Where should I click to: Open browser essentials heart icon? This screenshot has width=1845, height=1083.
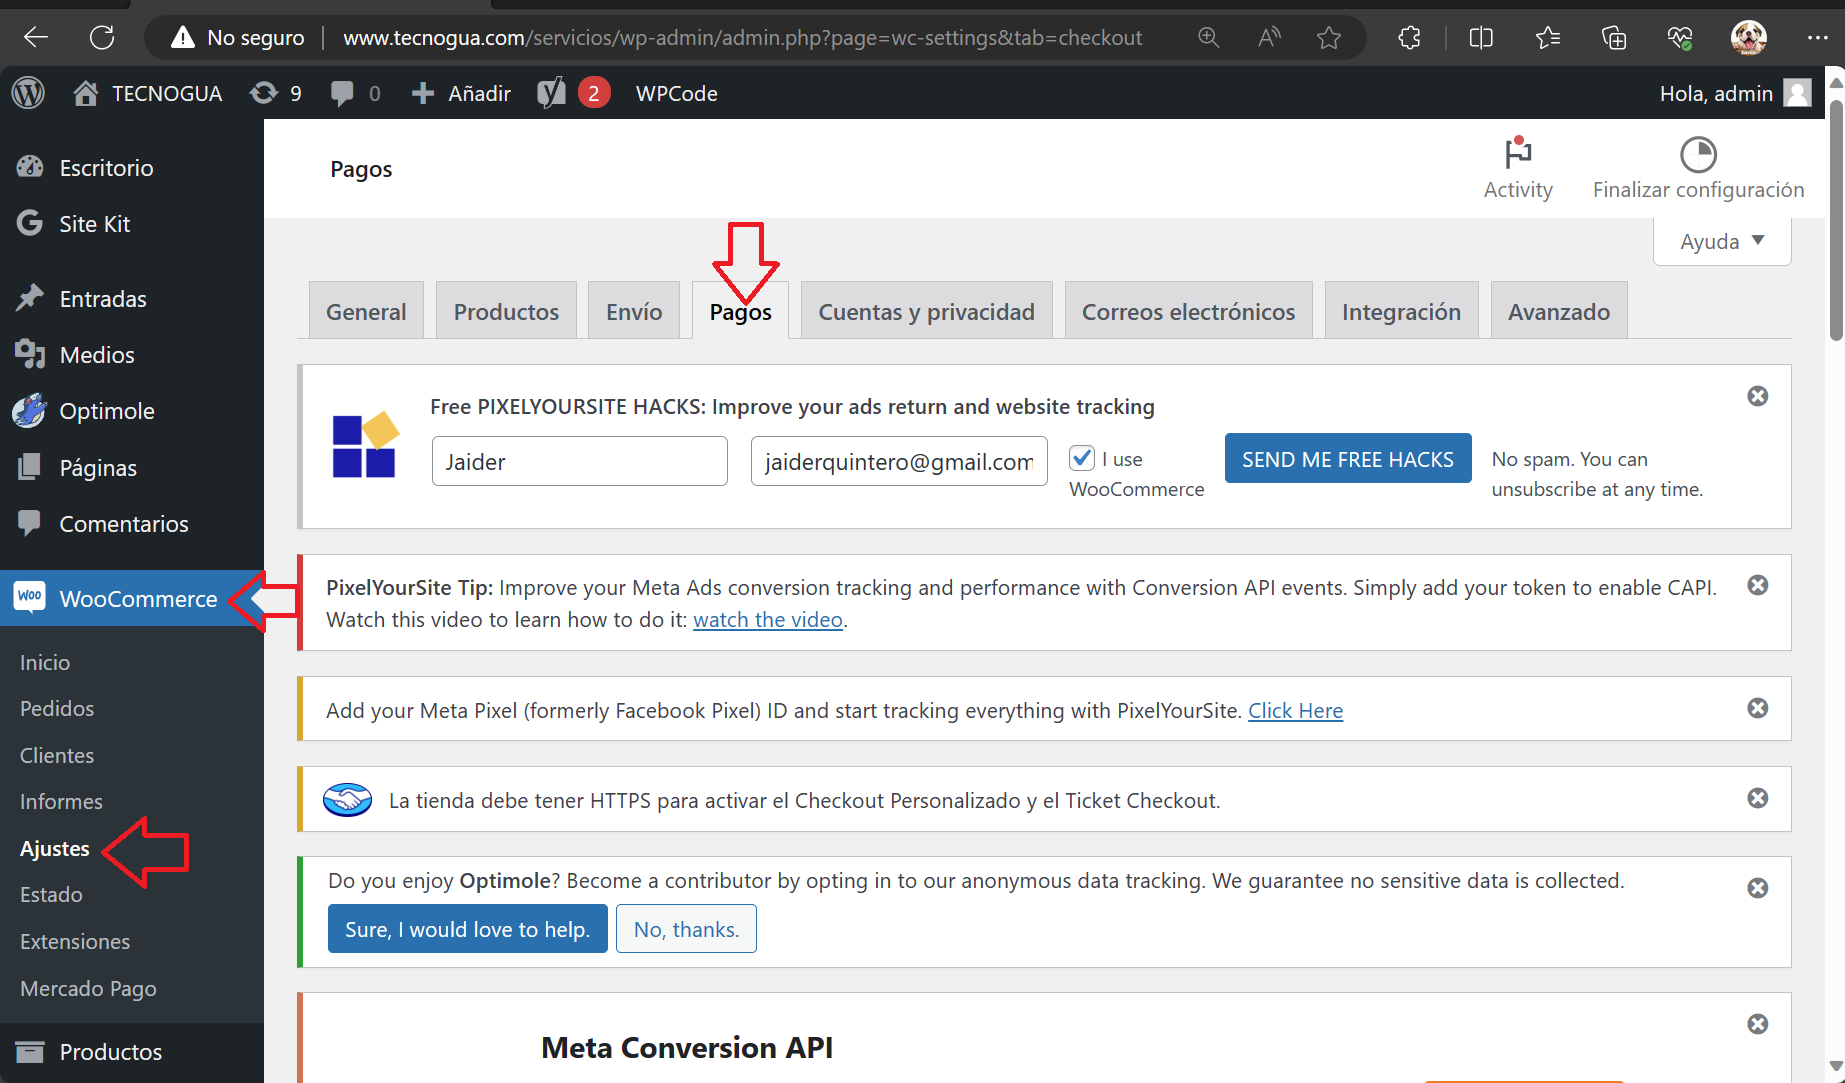click(x=1680, y=38)
